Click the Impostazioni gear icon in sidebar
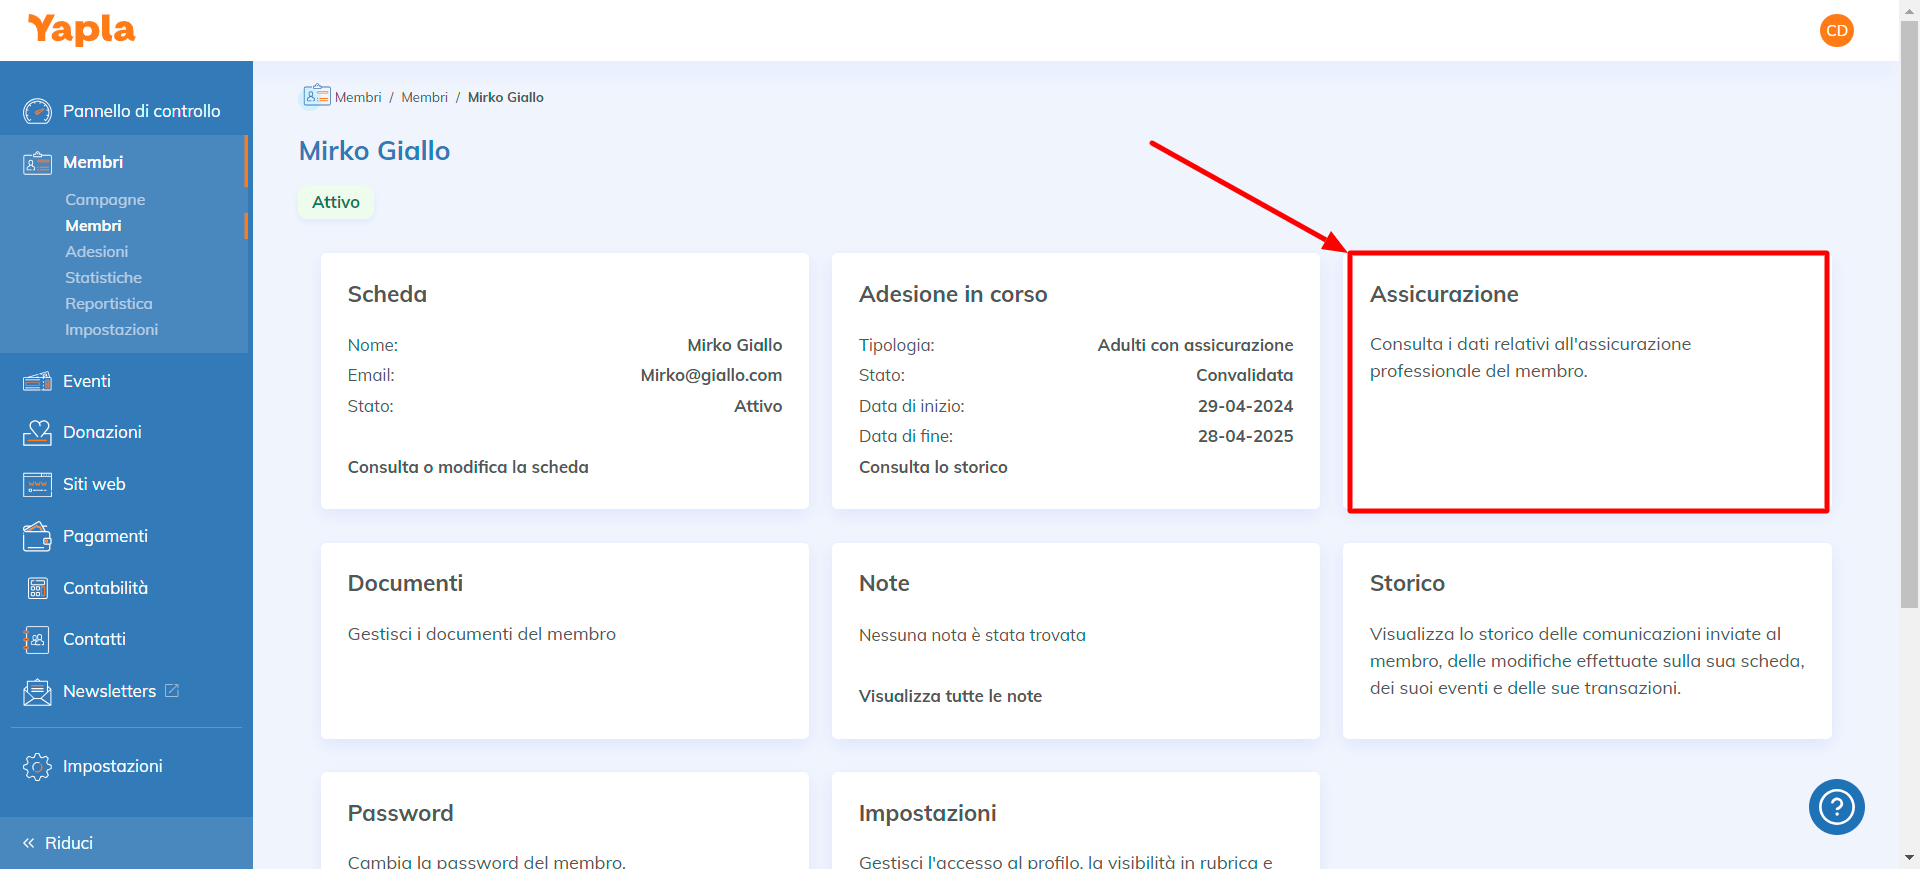Image resolution: width=1920 pixels, height=869 pixels. click(x=37, y=766)
